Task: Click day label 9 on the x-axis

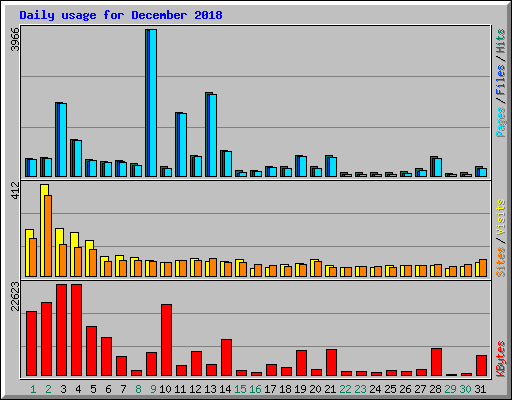Action: click(x=153, y=389)
